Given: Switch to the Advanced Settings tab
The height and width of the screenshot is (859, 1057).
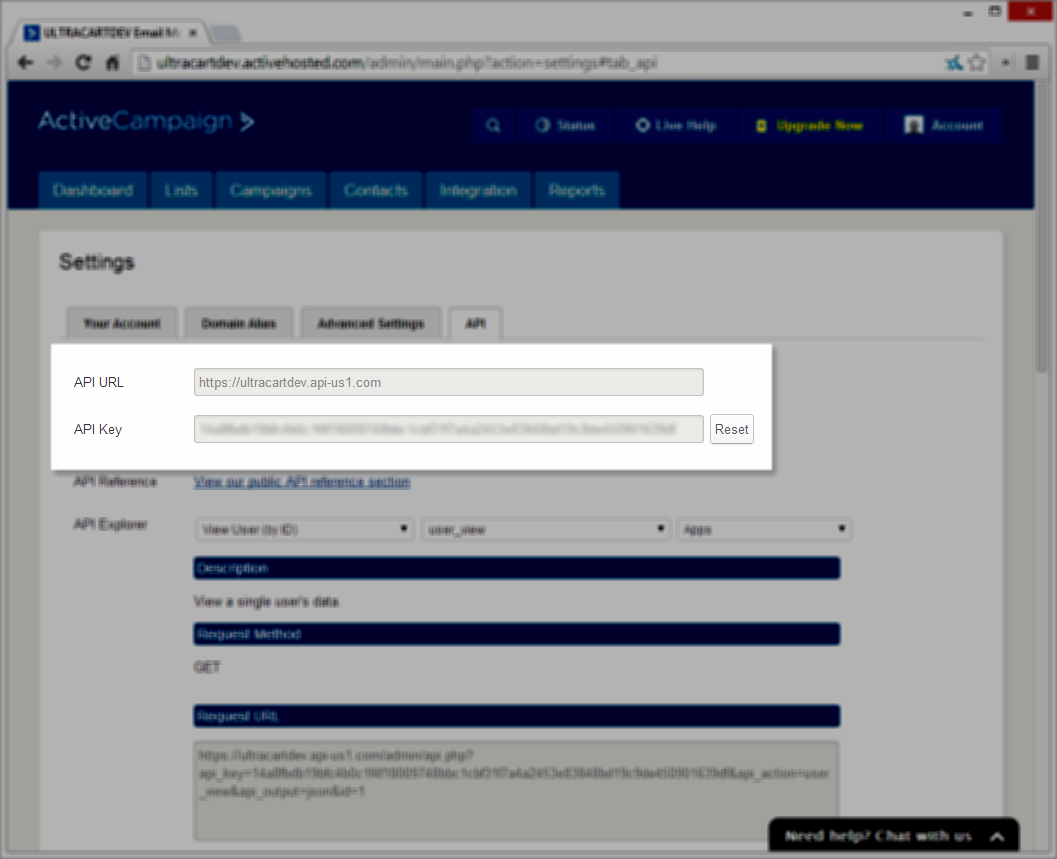Looking at the screenshot, I should tap(371, 324).
